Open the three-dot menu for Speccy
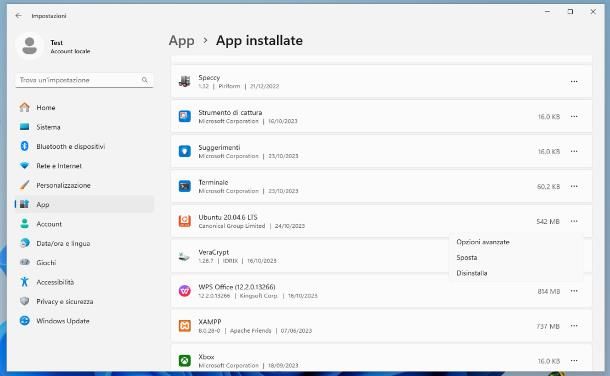The height and width of the screenshot is (376, 610). (x=574, y=82)
